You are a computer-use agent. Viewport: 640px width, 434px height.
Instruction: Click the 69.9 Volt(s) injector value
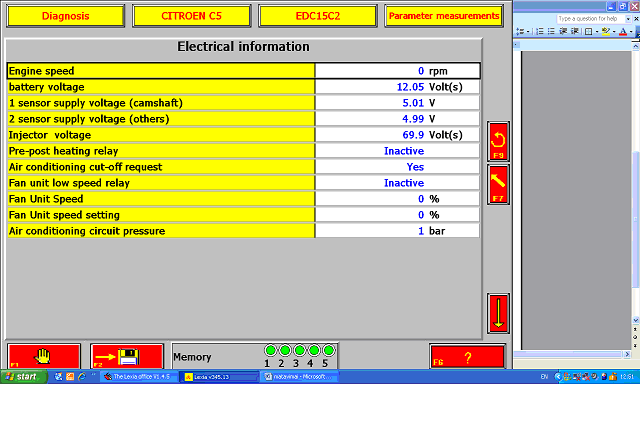pyautogui.click(x=432, y=135)
